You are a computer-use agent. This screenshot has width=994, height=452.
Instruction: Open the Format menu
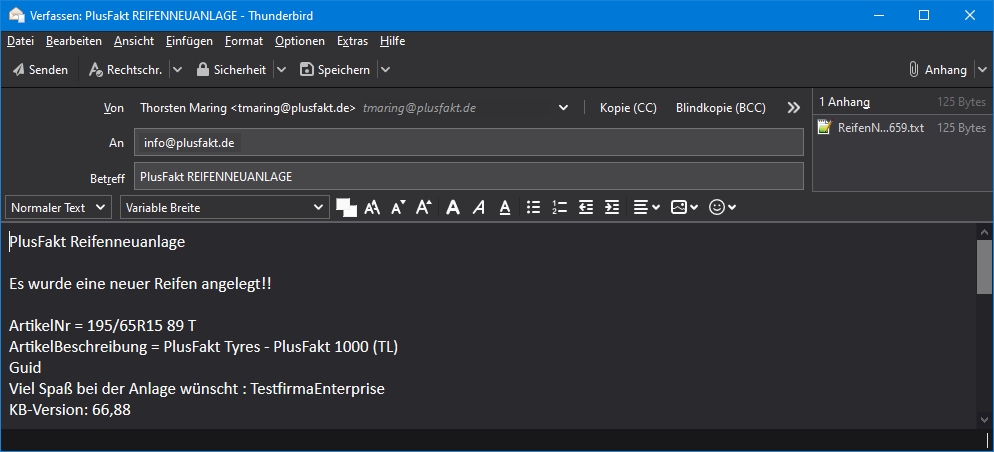point(243,41)
